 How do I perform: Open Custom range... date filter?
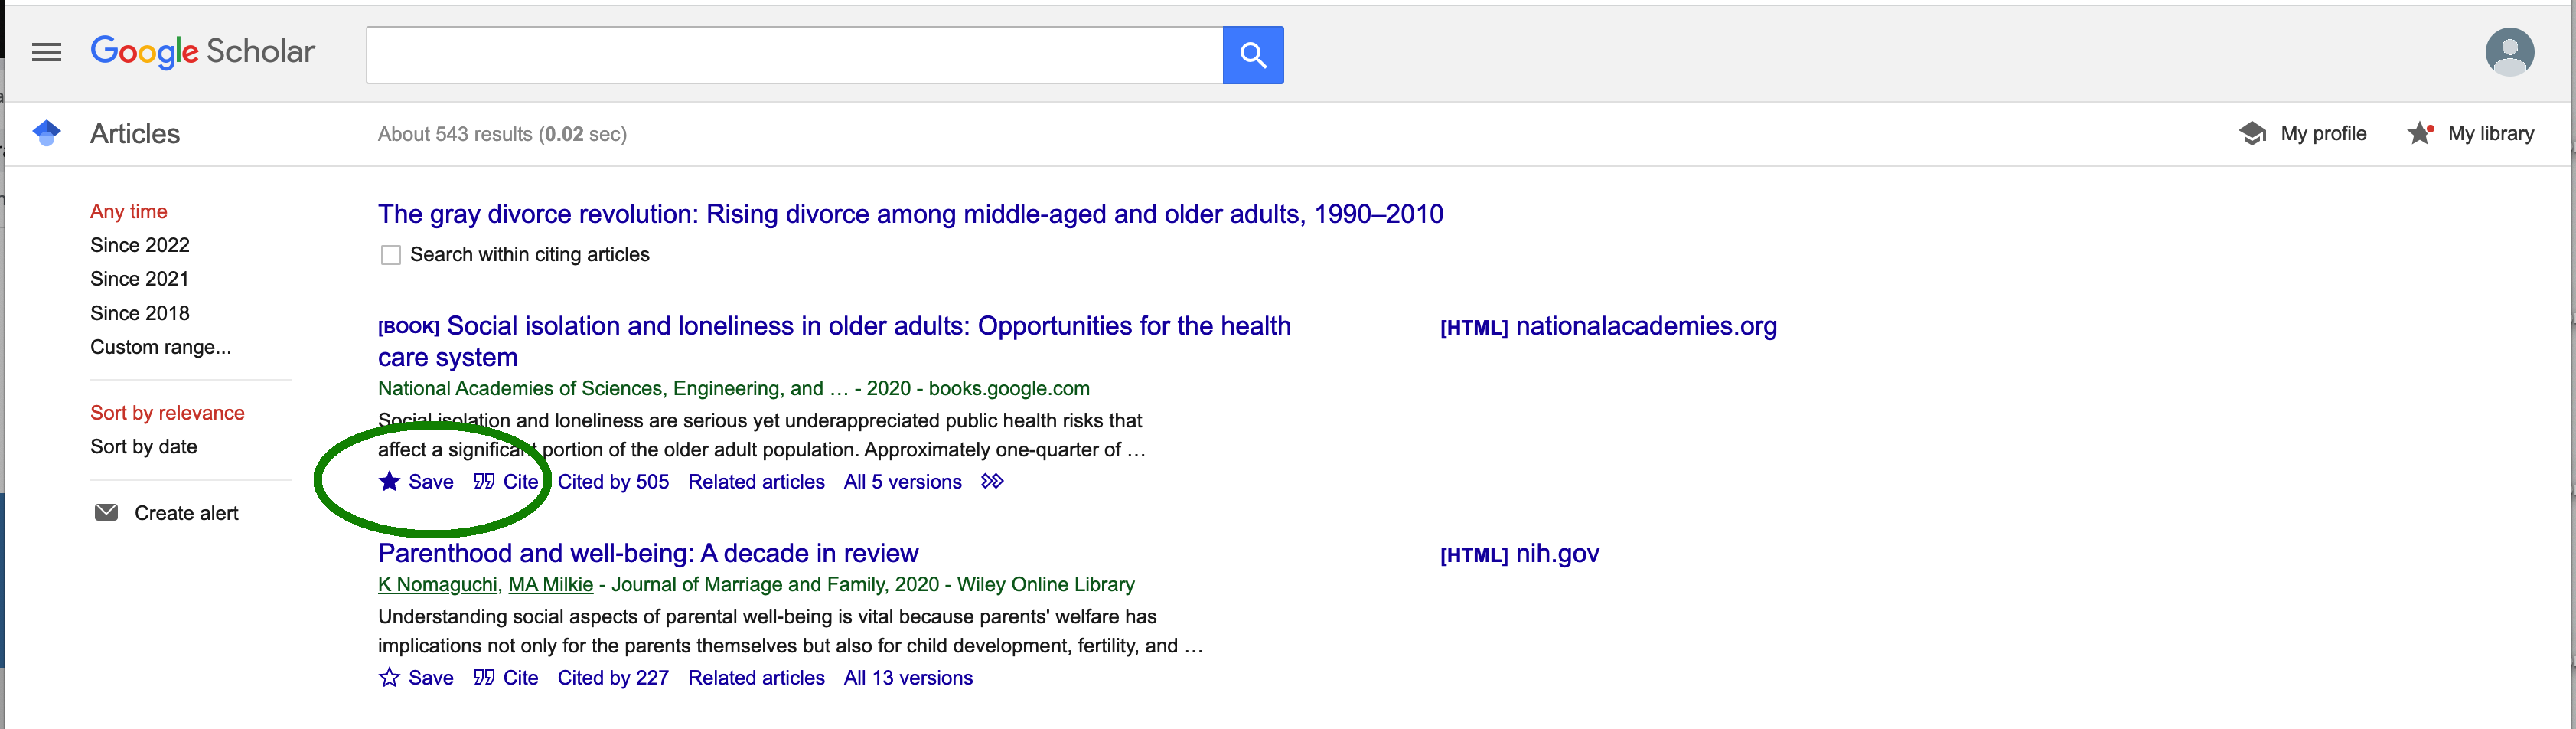coord(160,347)
